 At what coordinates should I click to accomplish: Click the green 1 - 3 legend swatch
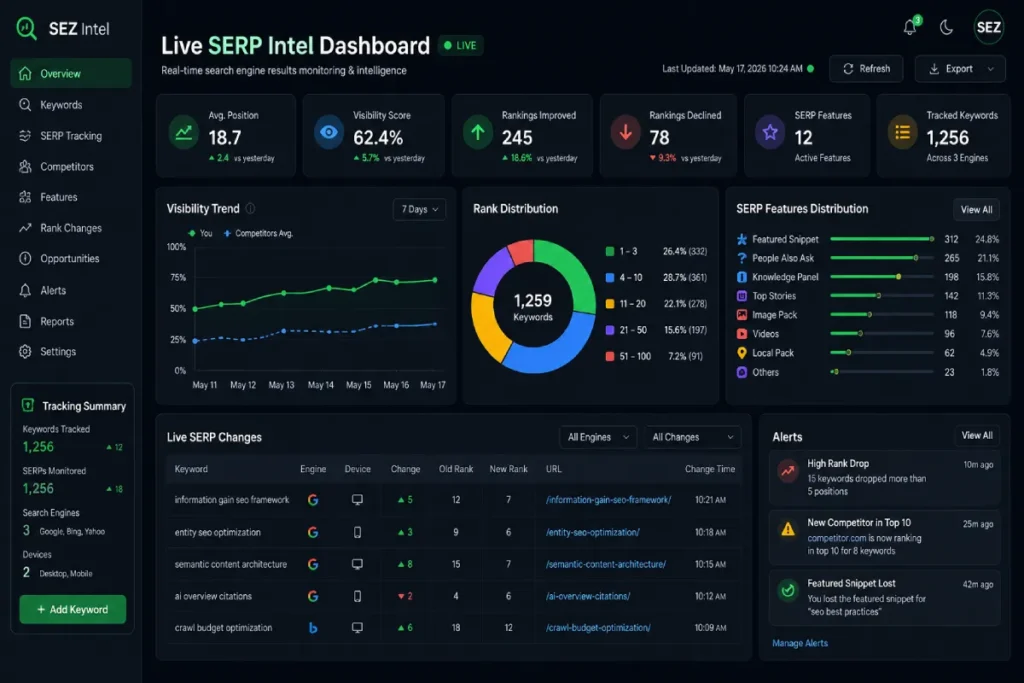pos(610,251)
